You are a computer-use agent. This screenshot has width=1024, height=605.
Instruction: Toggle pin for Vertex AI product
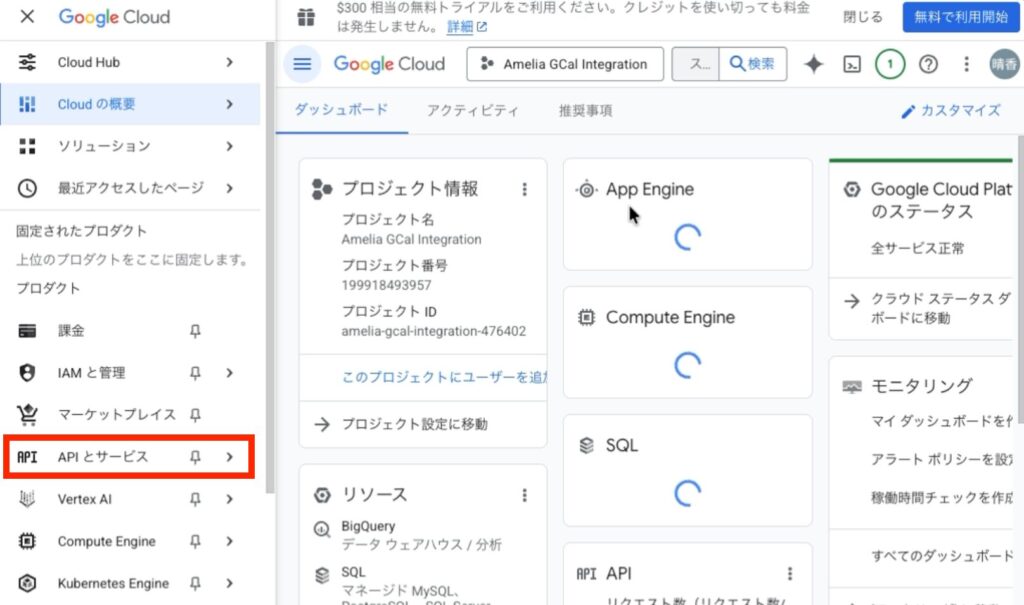[x=195, y=499]
